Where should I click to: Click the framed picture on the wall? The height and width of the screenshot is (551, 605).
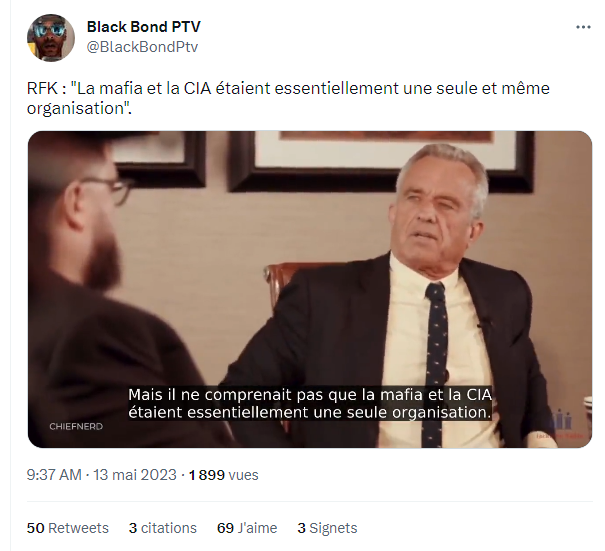click(382, 160)
